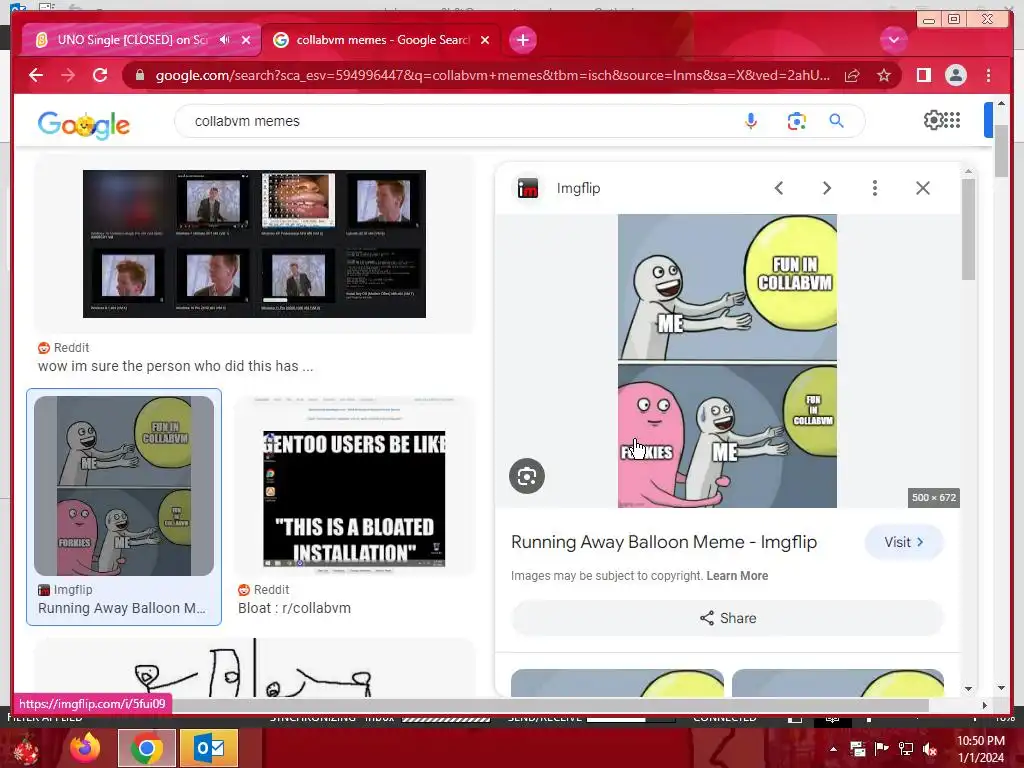The height and width of the screenshot is (768, 1024).
Task: Open the Action Center flag icon
Action: [882, 749]
